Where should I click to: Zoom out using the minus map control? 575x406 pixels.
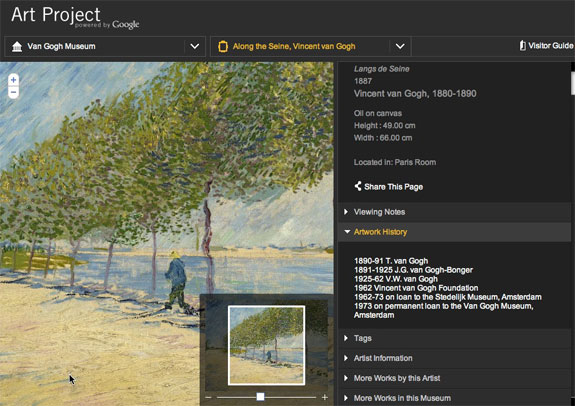point(14,92)
